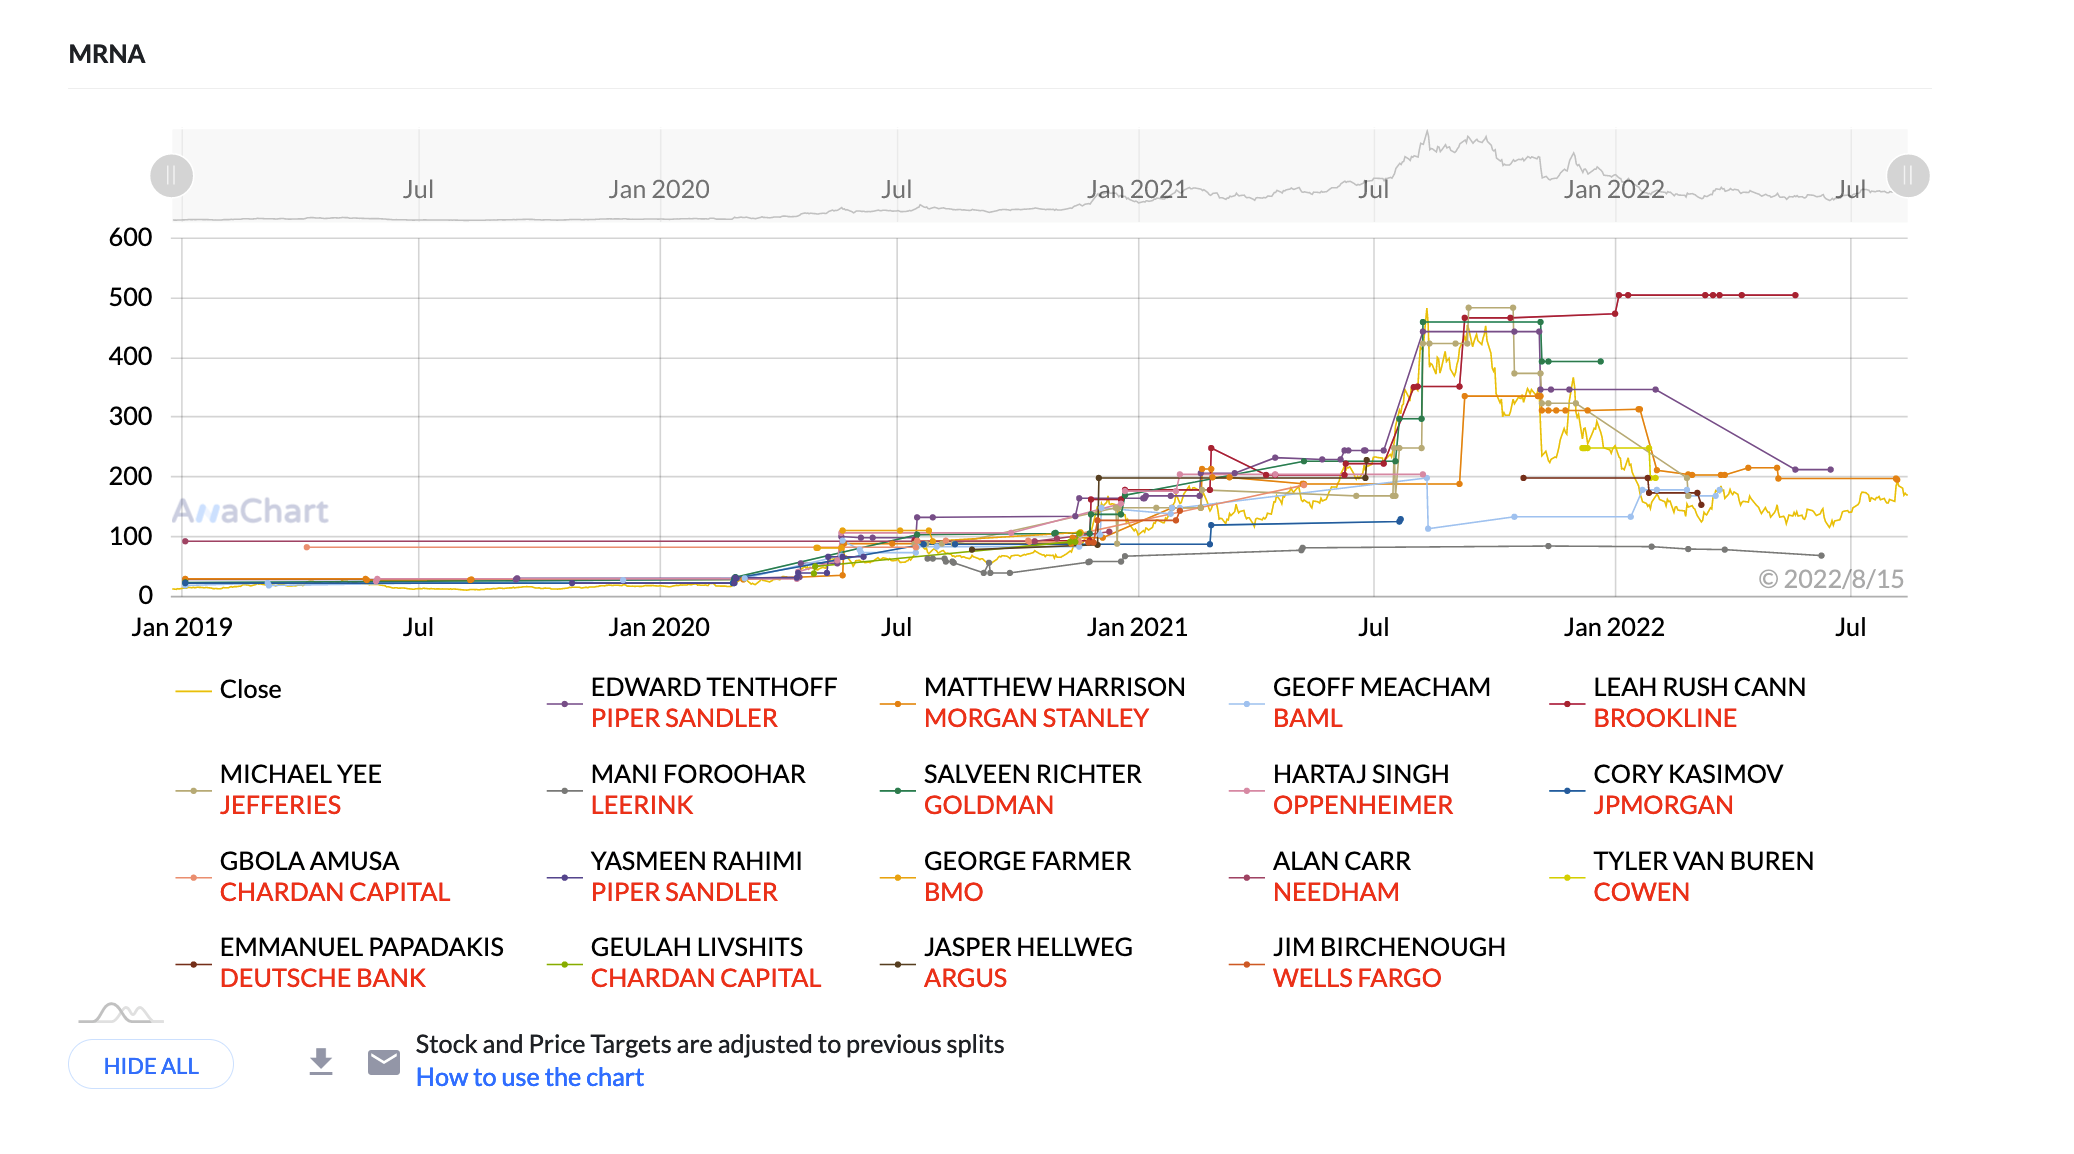Toggle Yasmeen Rahimi Piper Sandler legend
Viewport: 2074px width, 1154px height.
675,877
